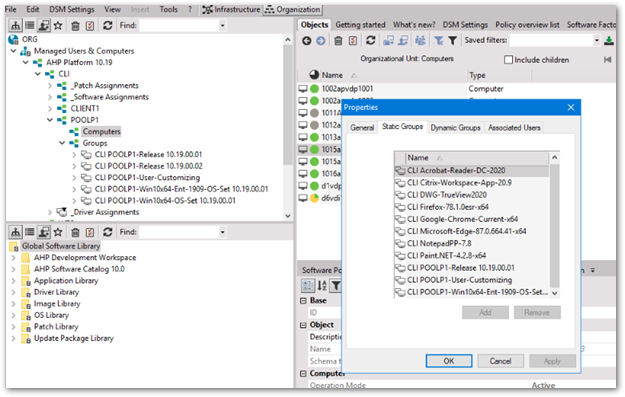Toggle the user-computer view button in Software Library toolbar
Screen dimensions: 625x397
click(44, 232)
